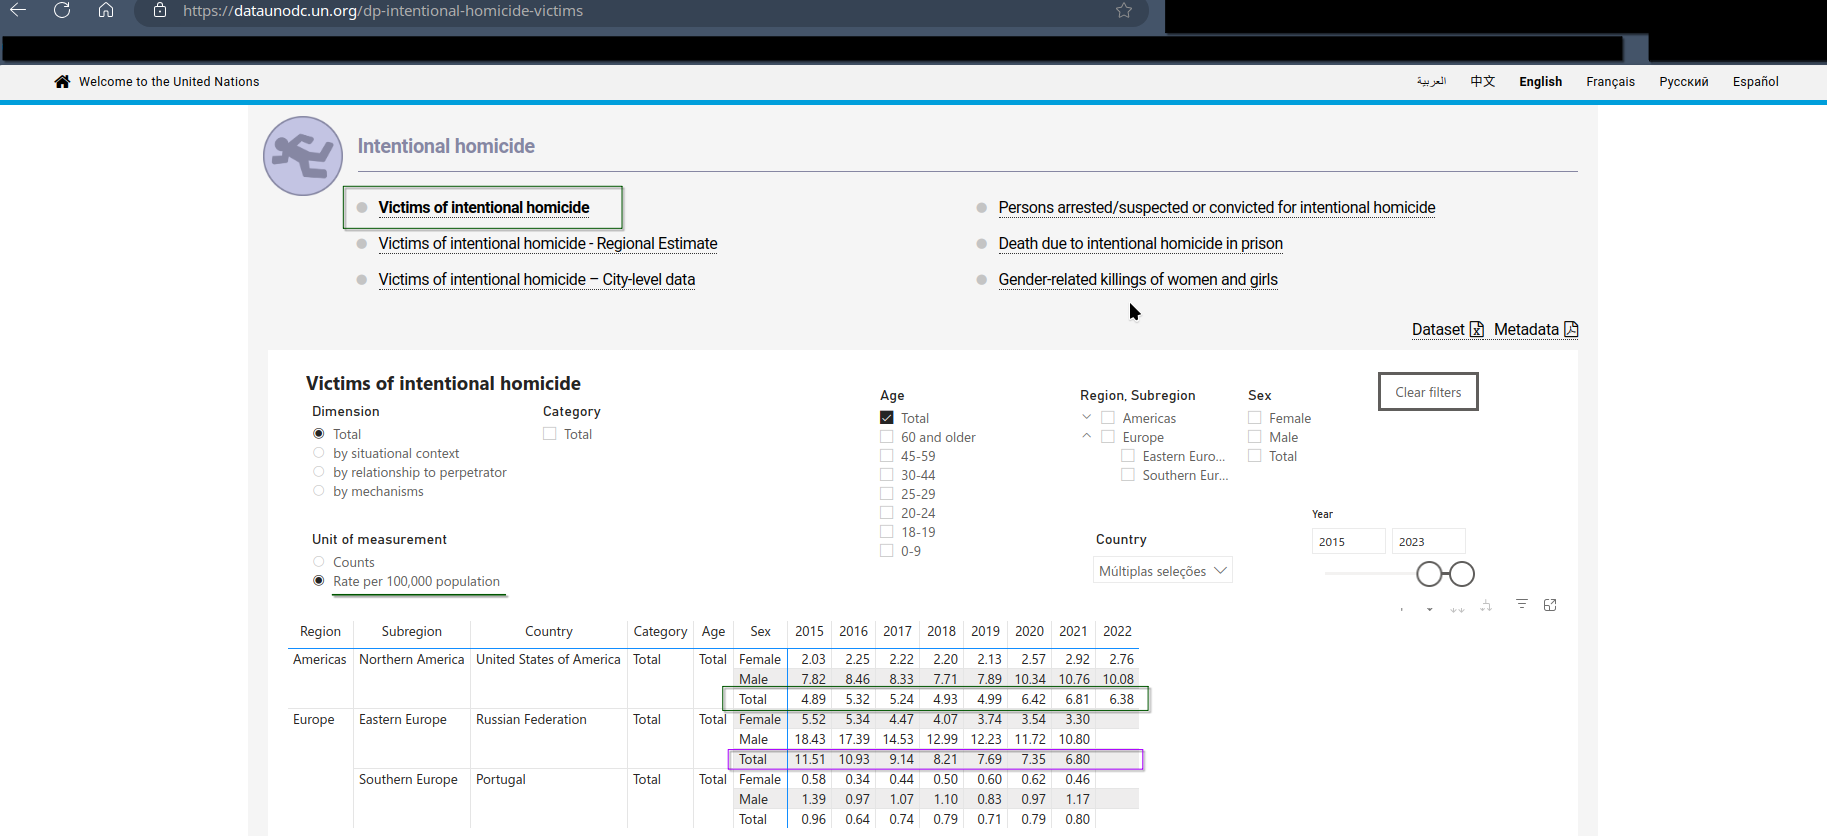Image resolution: width=1827 pixels, height=836 pixels.
Task: Switch language to Español
Action: (x=1755, y=82)
